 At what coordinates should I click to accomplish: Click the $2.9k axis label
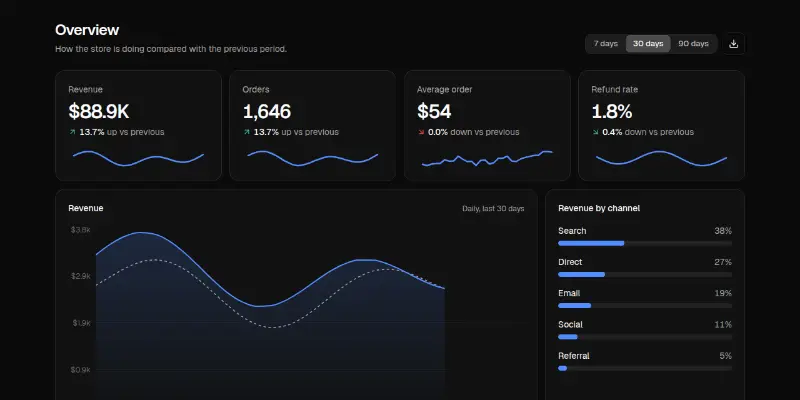(x=81, y=276)
